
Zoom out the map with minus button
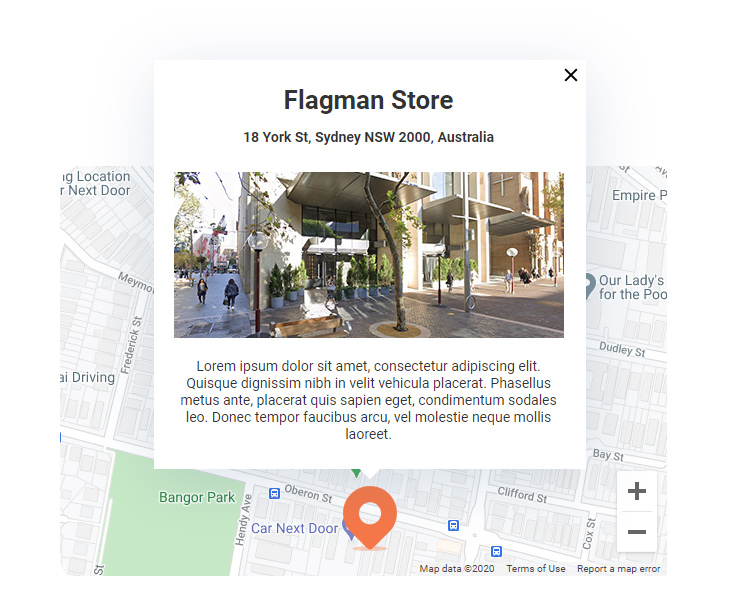coord(637,532)
